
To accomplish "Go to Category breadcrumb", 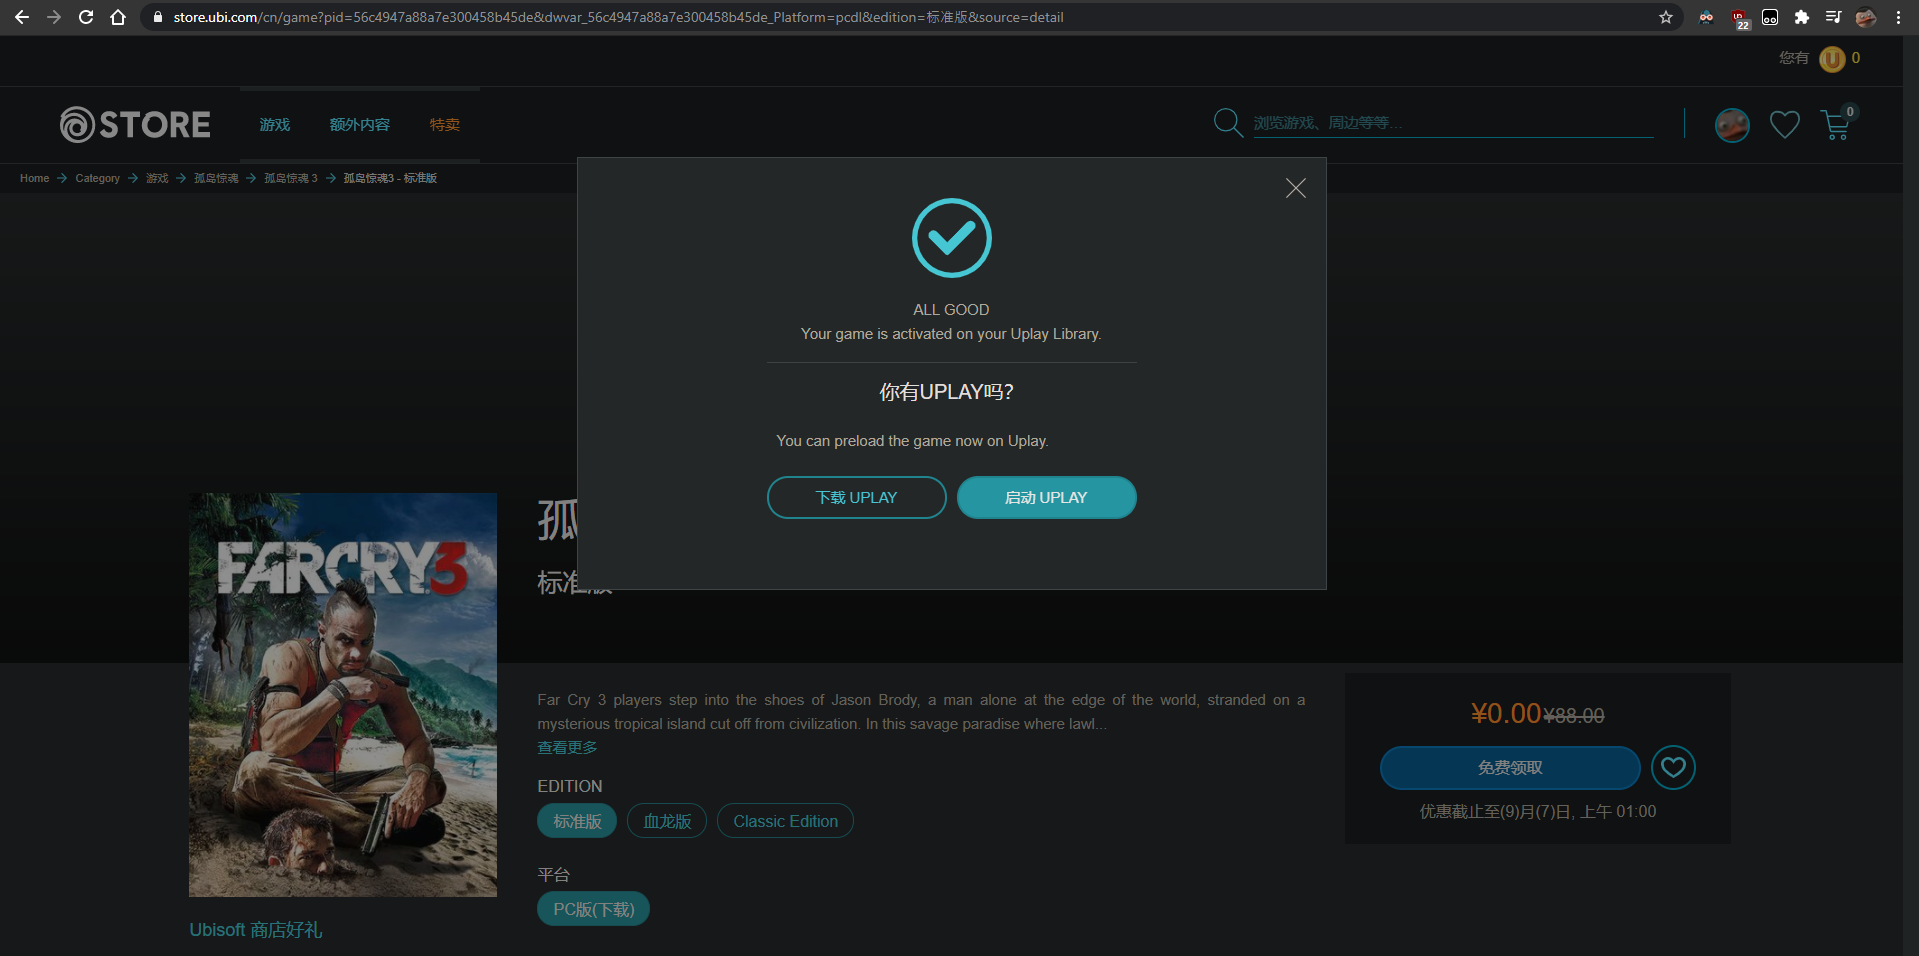I will pyautogui.click(x=97, y=178).
